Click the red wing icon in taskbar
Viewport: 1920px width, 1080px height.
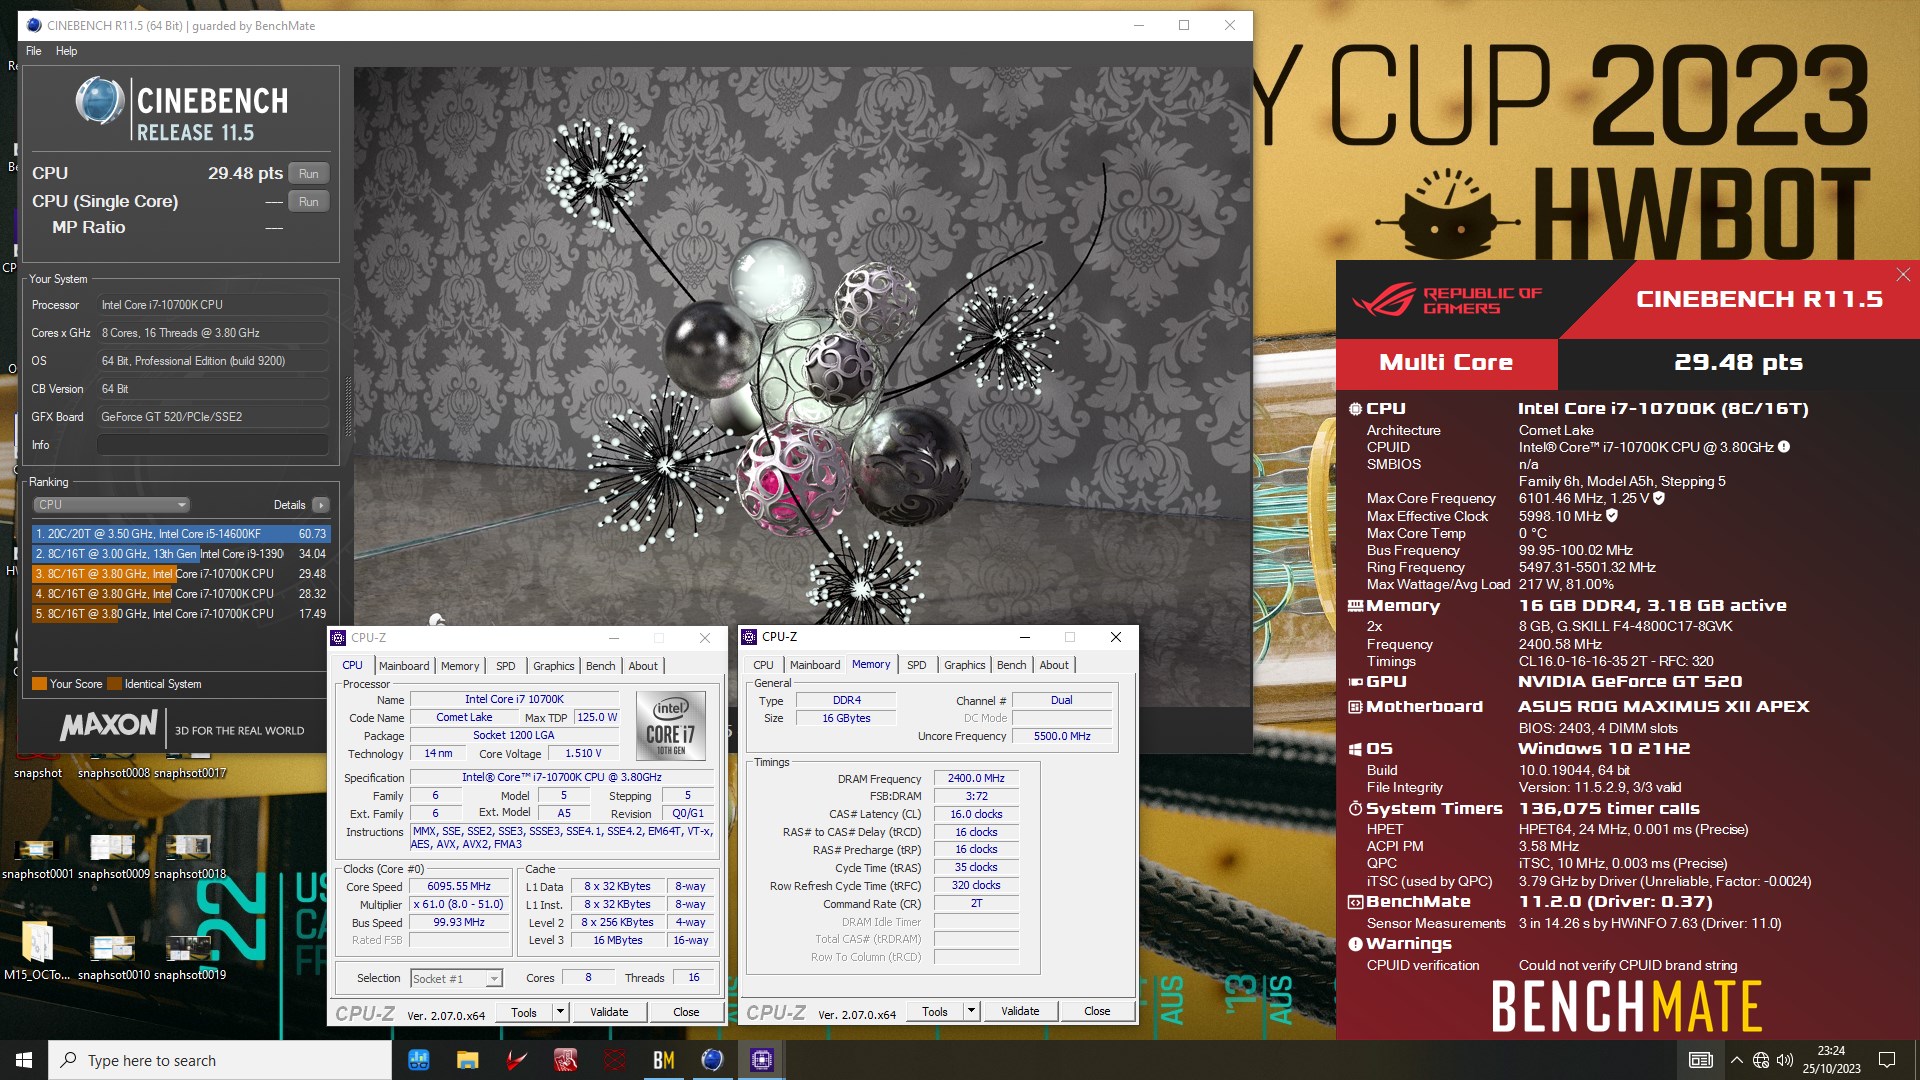pyautogui.click(x=516, y=1060)
